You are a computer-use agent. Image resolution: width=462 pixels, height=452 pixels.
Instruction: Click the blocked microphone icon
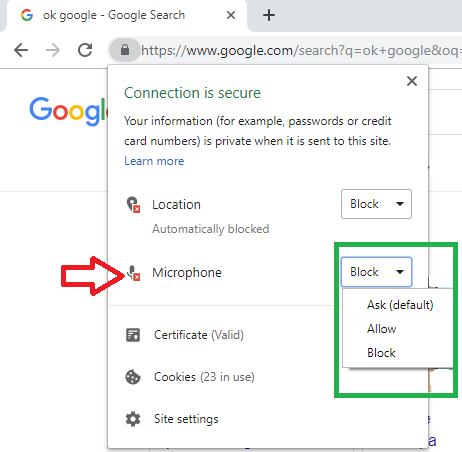133,273
